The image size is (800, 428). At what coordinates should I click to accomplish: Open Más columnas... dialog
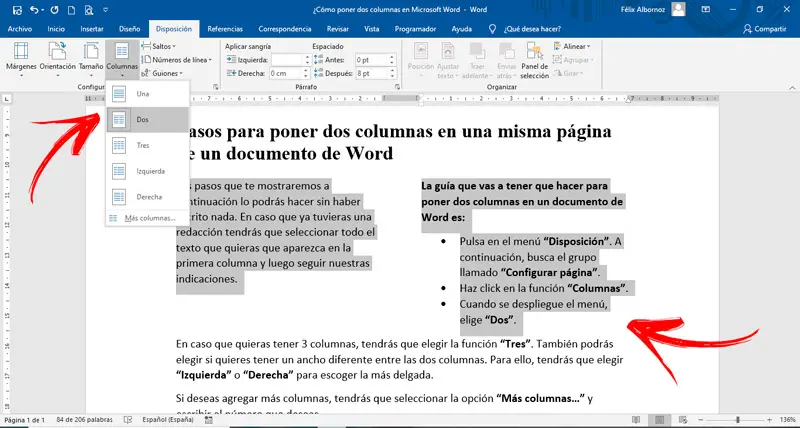tap(147, 218)
